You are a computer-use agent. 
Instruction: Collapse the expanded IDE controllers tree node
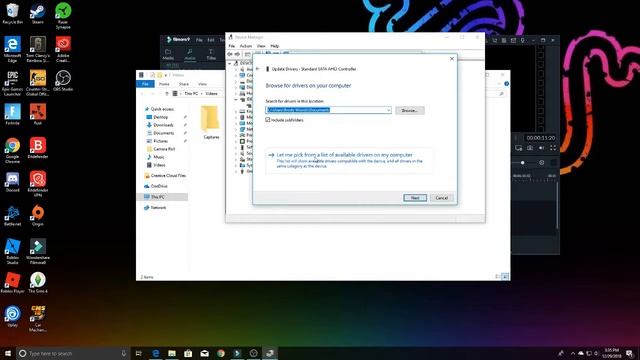click(x=236, y=100)
